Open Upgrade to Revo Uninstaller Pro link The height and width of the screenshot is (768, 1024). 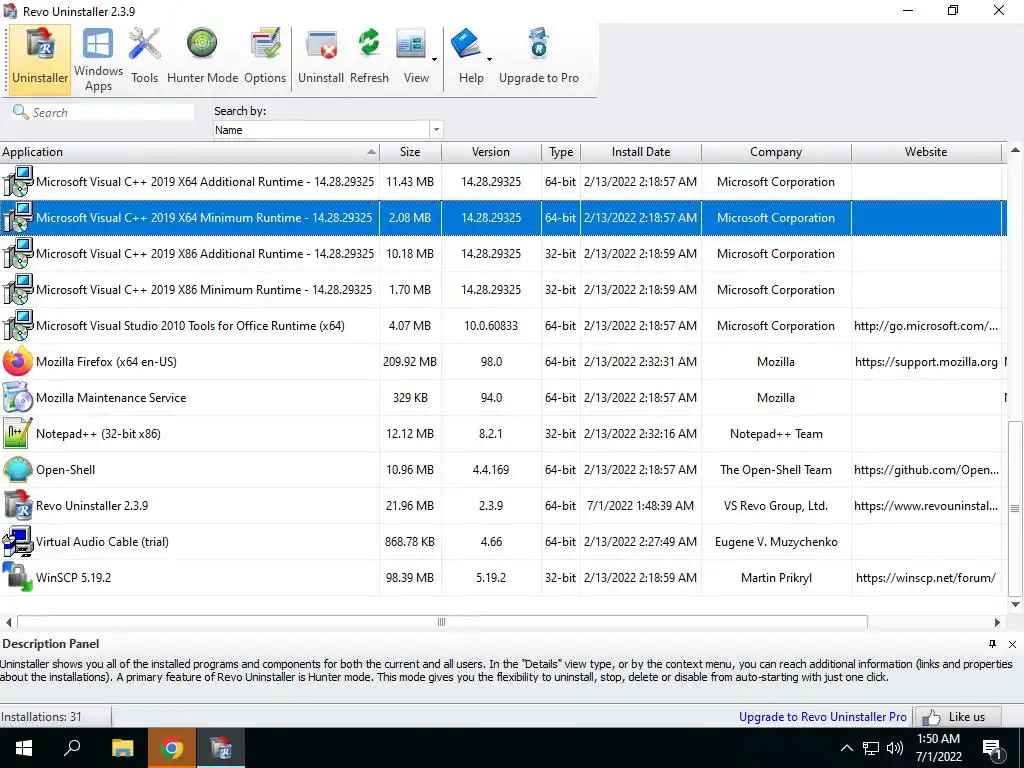coord(823,716)
